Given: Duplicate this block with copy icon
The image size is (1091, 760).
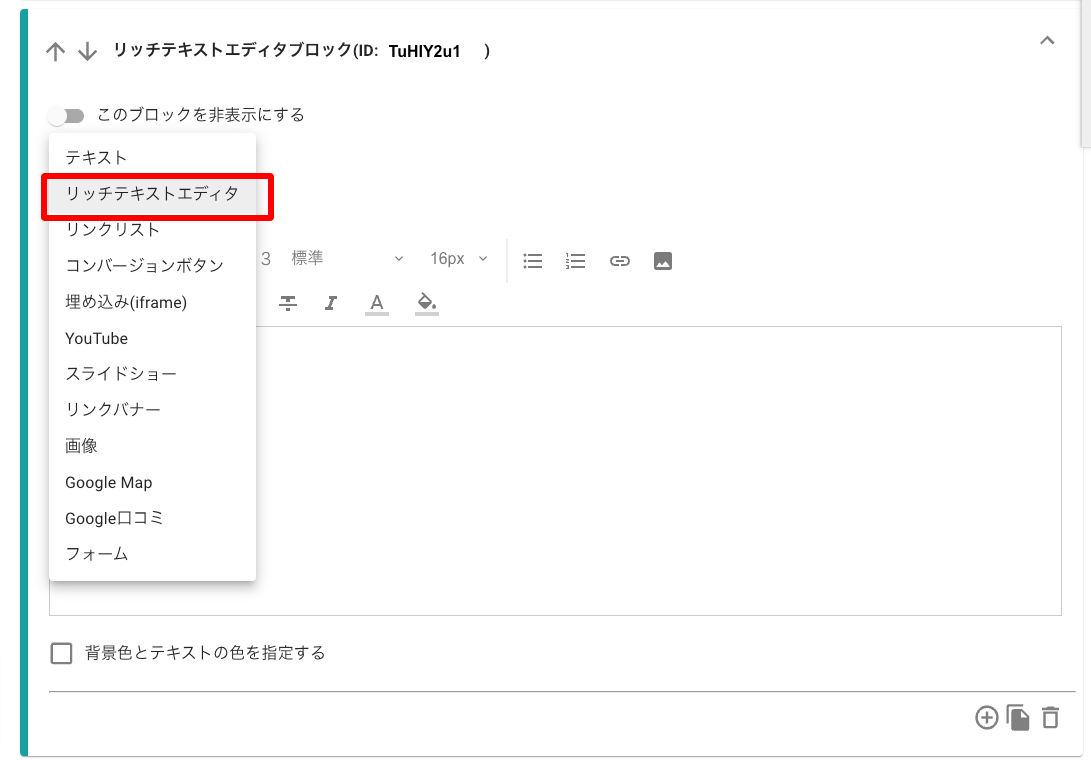Looking at the screenshot, I should tap(1018, 717).
